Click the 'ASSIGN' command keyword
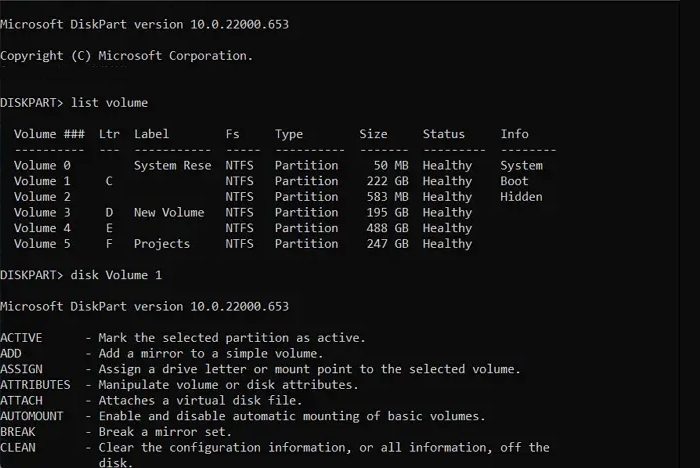 point(21,369)
